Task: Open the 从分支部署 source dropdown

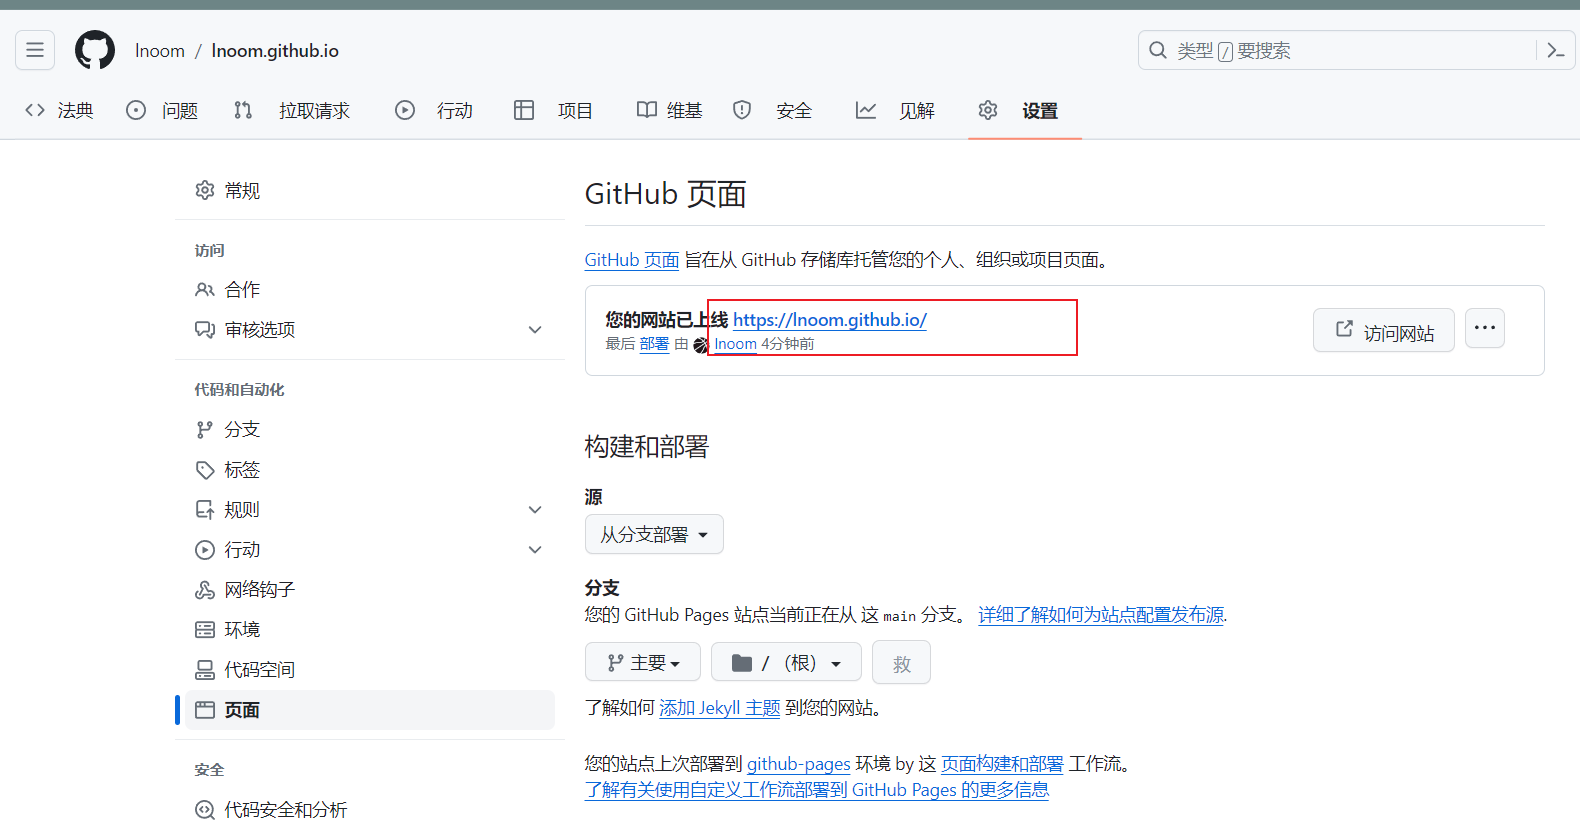Action: tap(654, 534)
